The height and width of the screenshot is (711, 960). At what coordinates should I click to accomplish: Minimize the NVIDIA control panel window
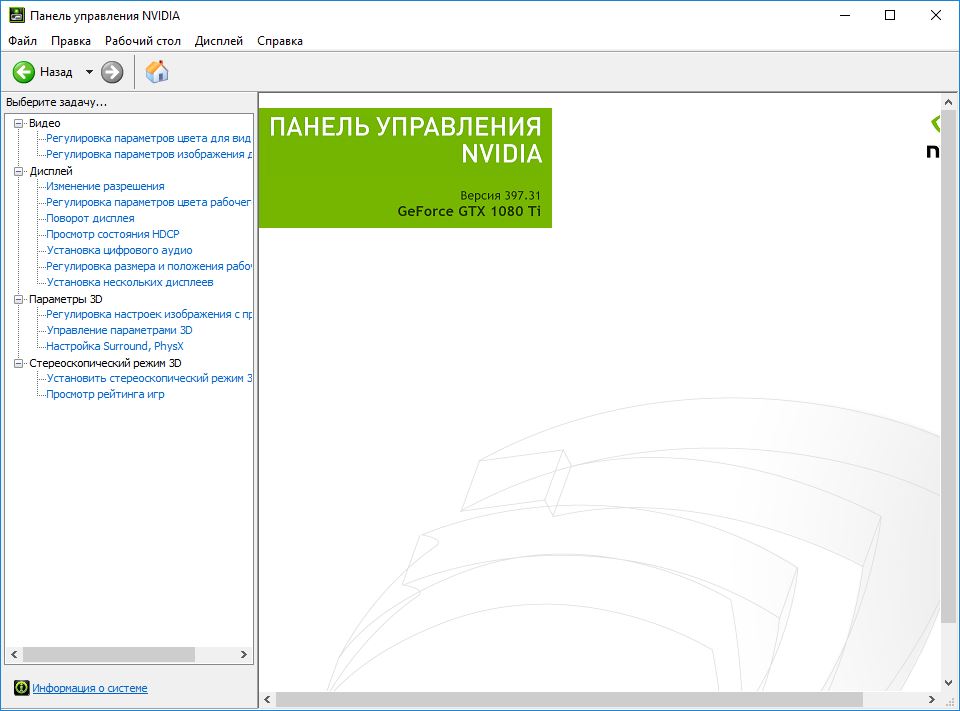click(846, 15)
